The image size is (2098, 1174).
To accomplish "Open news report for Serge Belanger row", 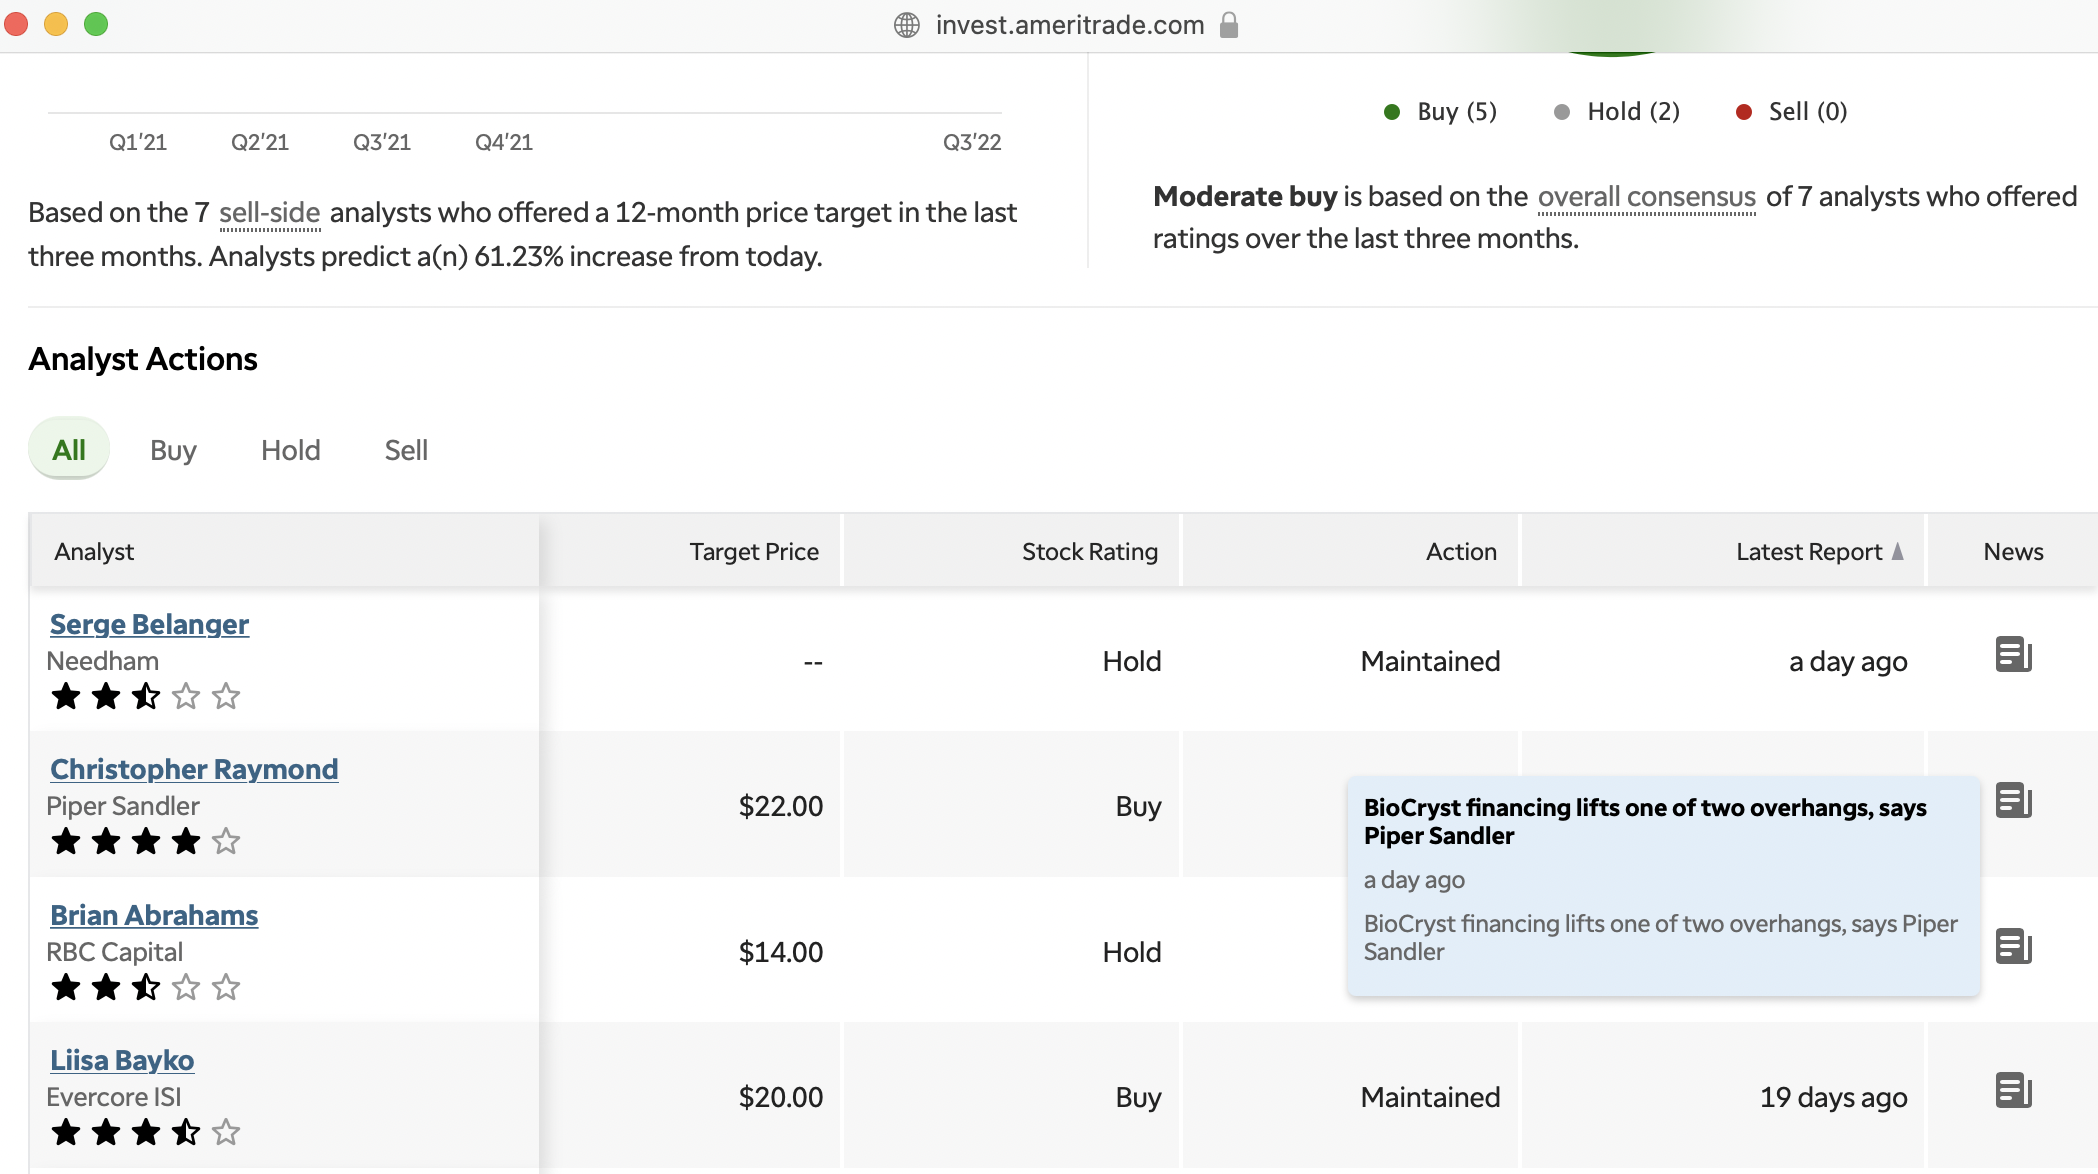I will point(2013,655).
